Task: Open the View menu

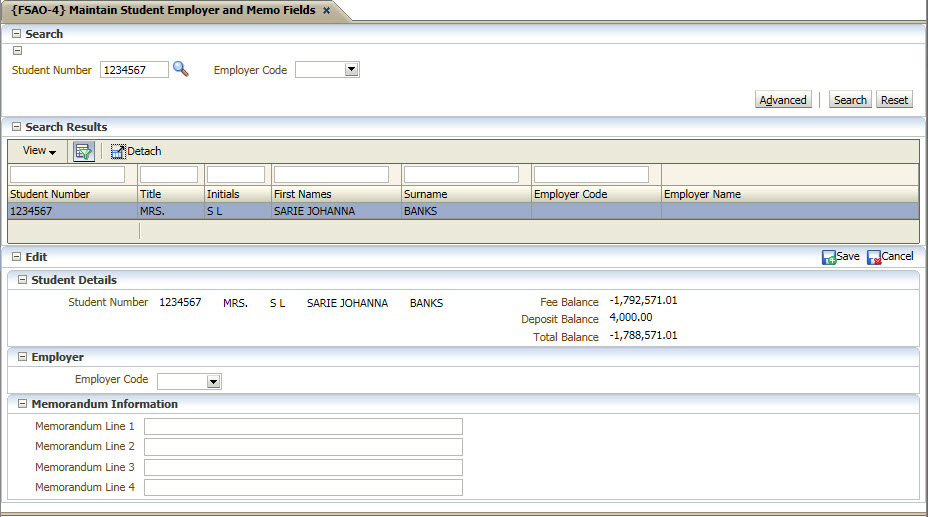Action: click(39, 151)
